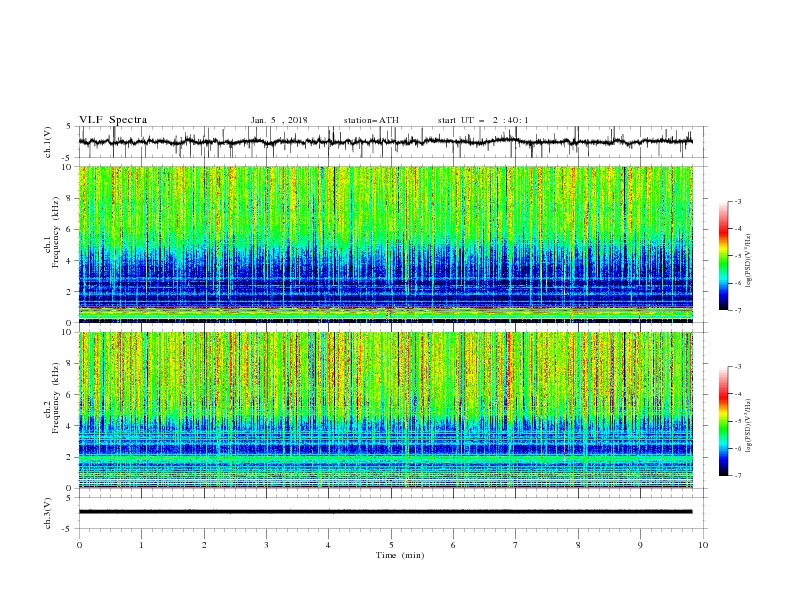Click the '-7' value on lower colorbar

tap(737, 475)
